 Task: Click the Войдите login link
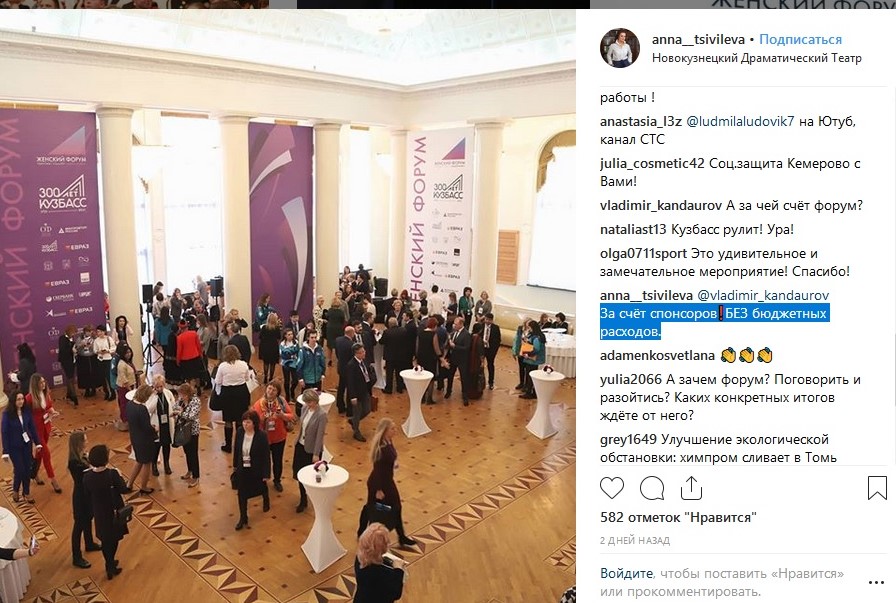(x=626, y=573)
